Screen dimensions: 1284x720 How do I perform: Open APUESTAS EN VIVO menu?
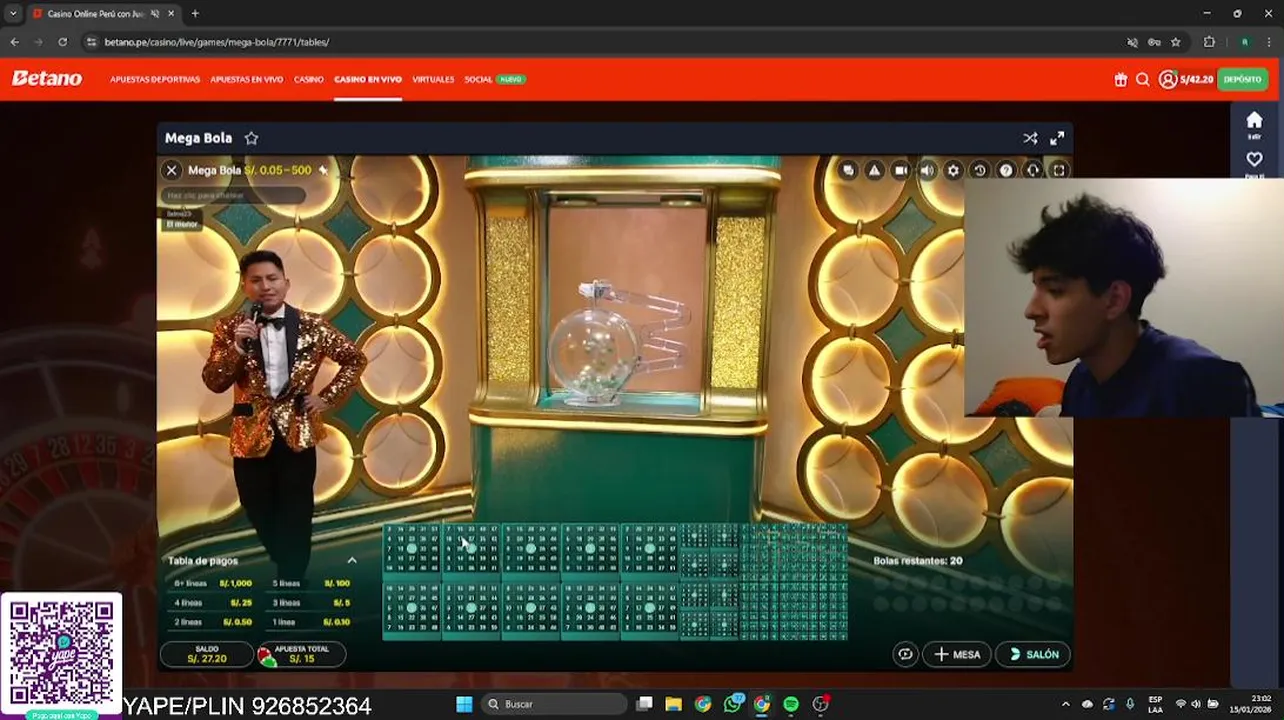246,79
